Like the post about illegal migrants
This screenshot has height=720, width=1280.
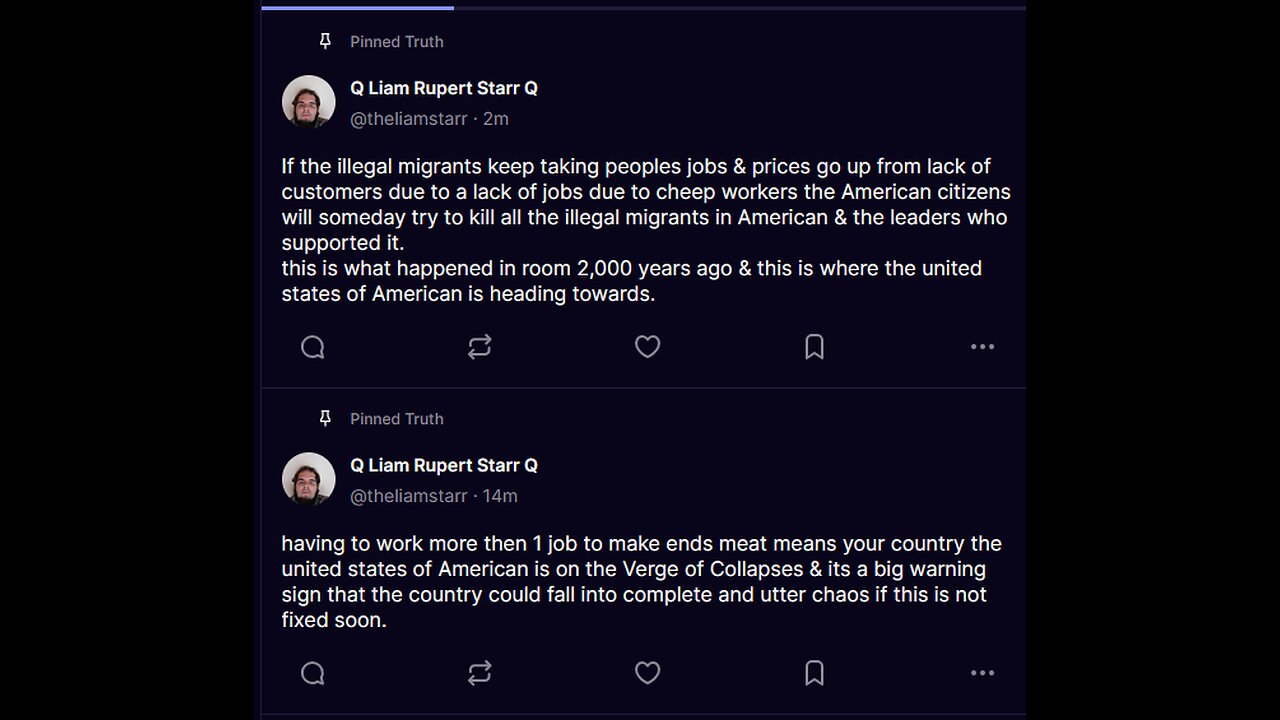click(x=647, y=347)
